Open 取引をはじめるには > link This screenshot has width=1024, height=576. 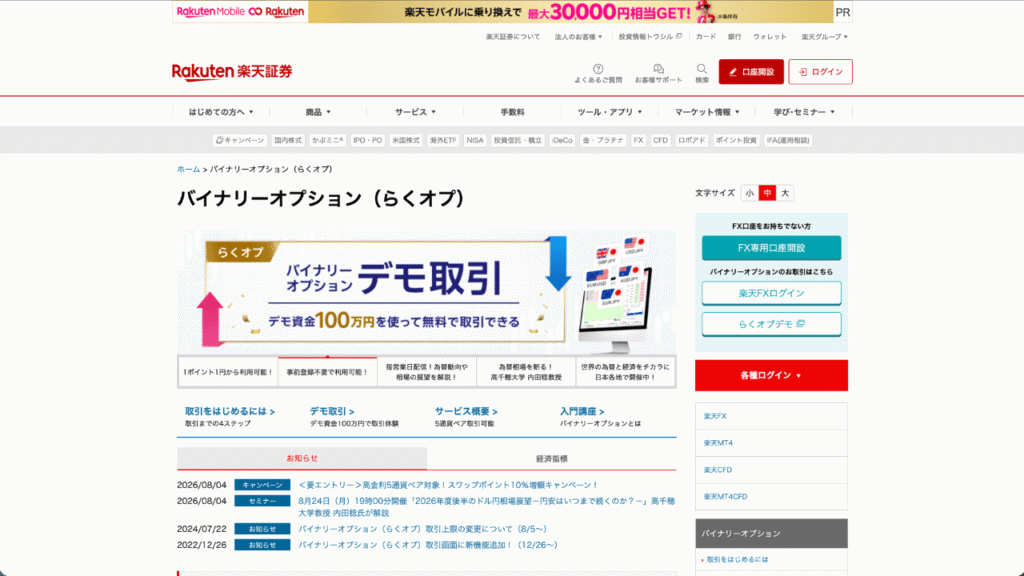pyautogui.click(x=230, y=411)
